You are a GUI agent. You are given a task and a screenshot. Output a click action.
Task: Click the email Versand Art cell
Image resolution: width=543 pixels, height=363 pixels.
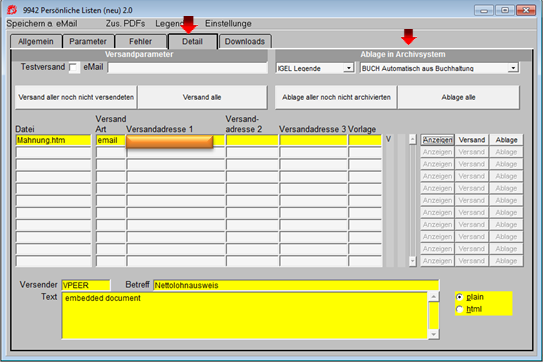coord(110,140)
